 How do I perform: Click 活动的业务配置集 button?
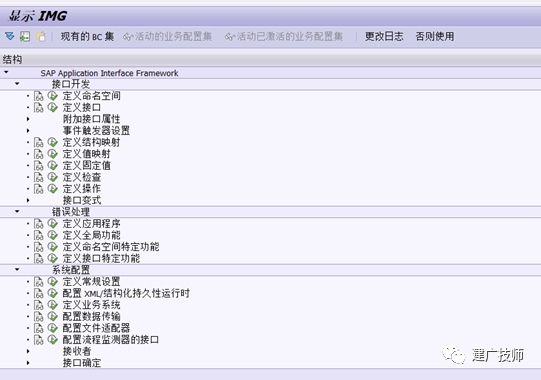(x=167, y=36)
